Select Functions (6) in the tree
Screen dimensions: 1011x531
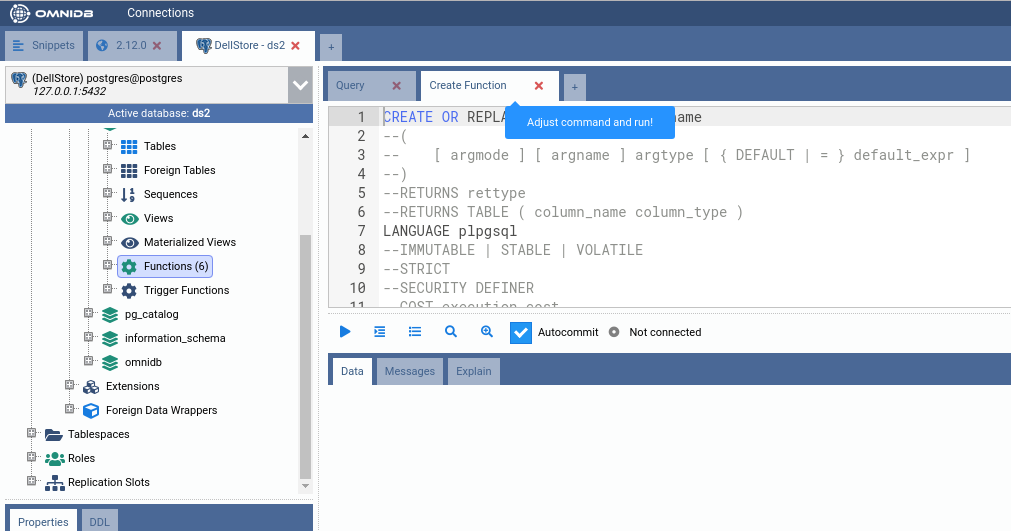click(175, 266)
